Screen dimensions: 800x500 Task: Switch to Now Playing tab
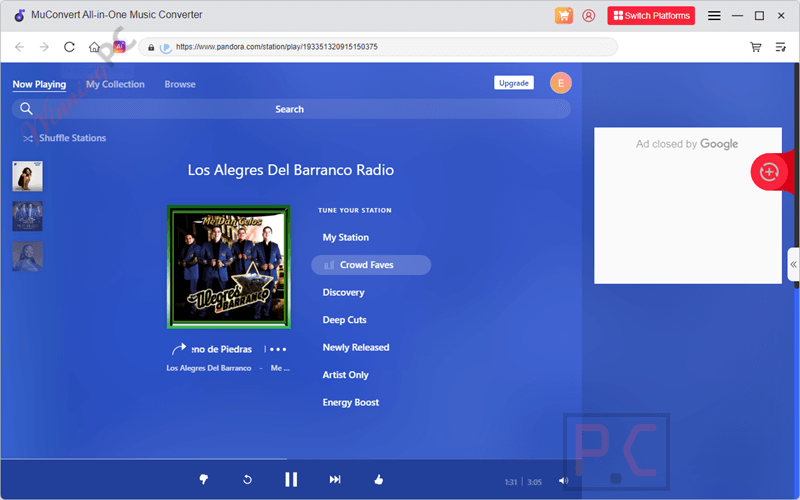point(39,84)
